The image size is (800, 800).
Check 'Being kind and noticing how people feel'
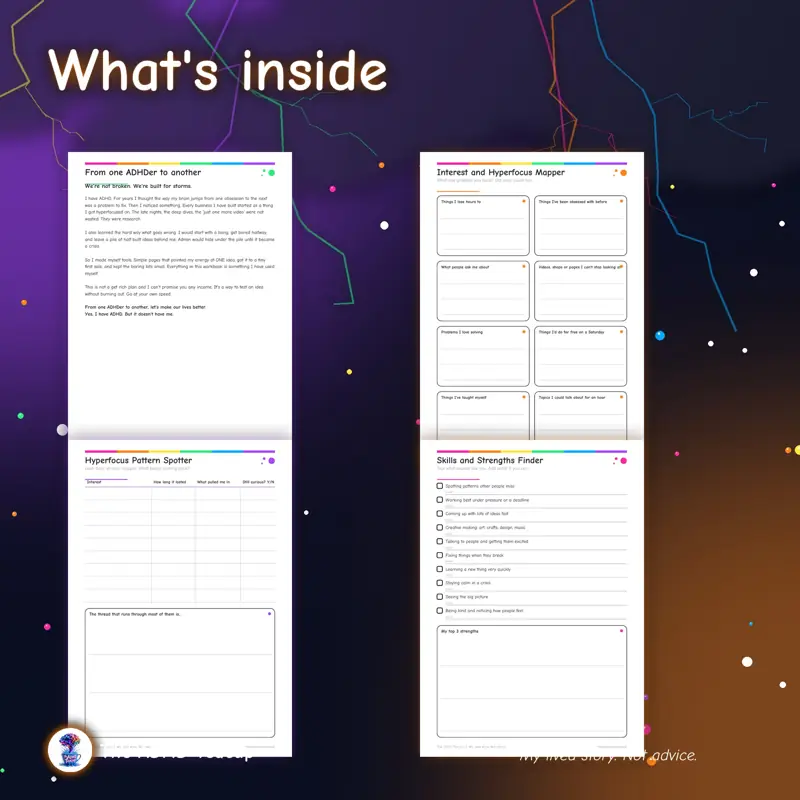439,610
